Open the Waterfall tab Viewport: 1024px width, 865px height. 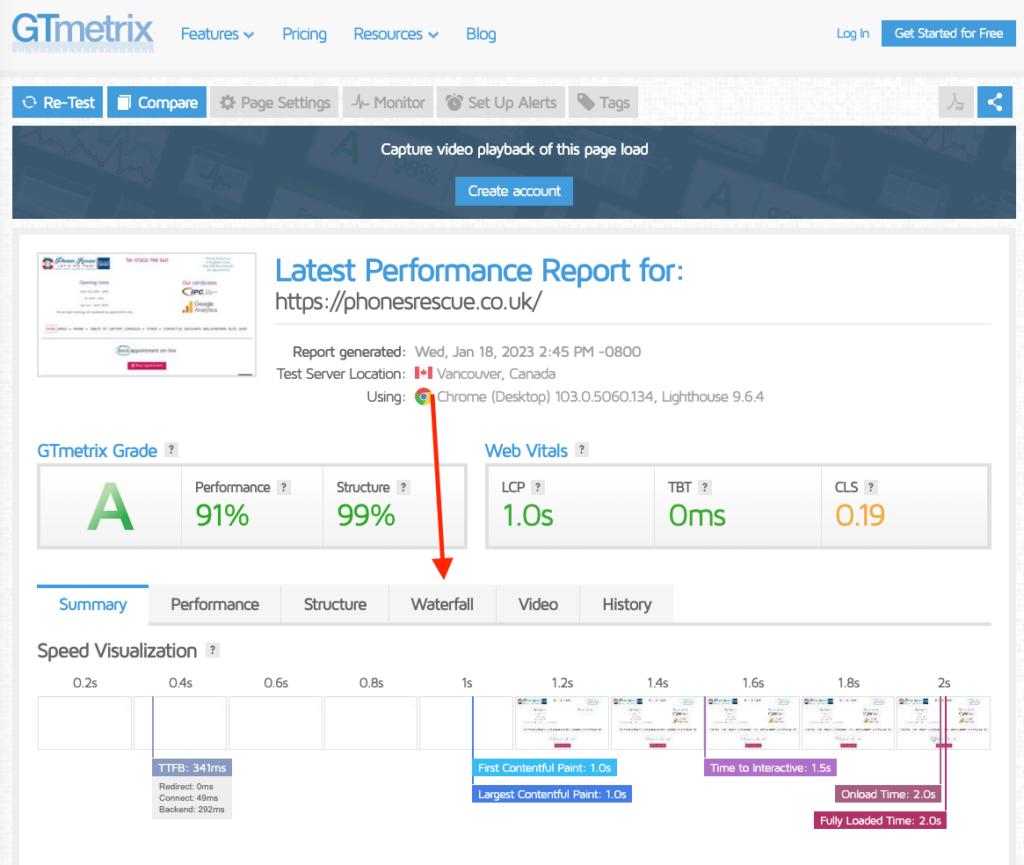coord(442,605)
